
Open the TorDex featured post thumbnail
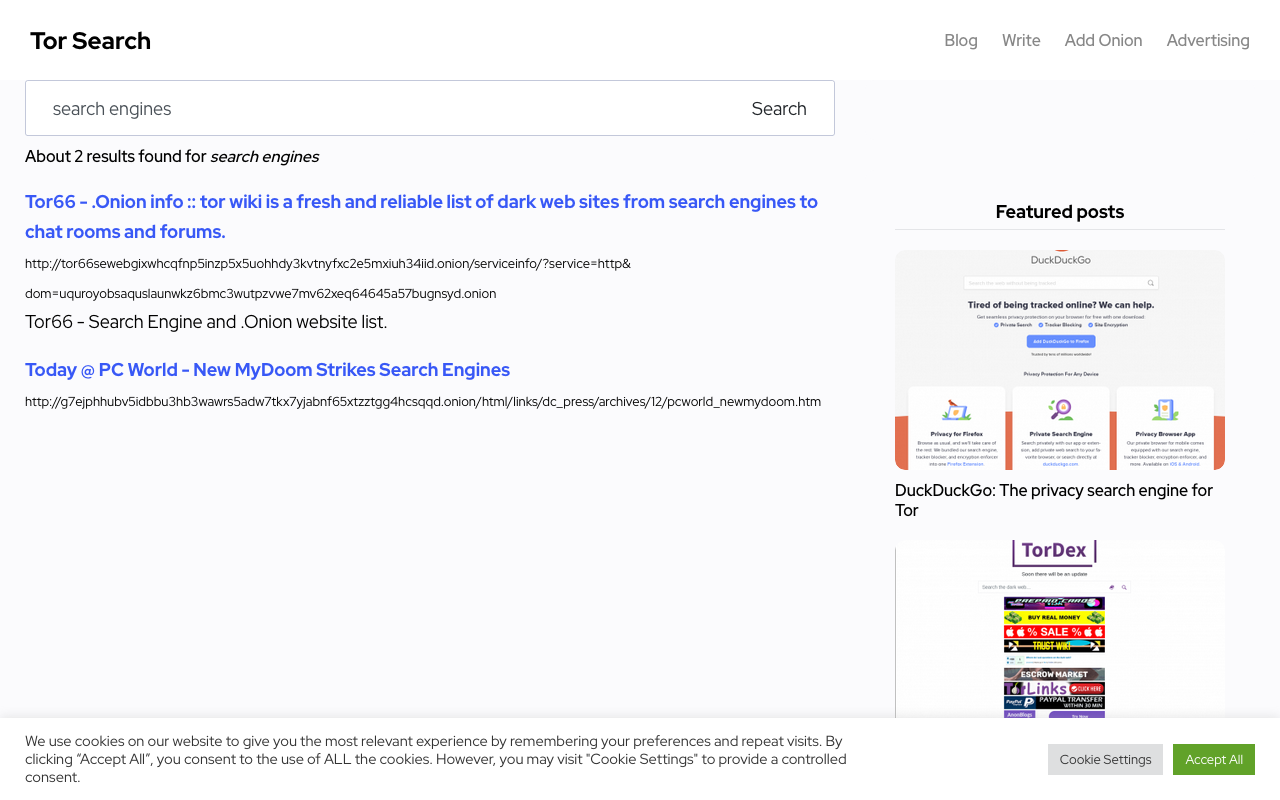coord(1059,628)
